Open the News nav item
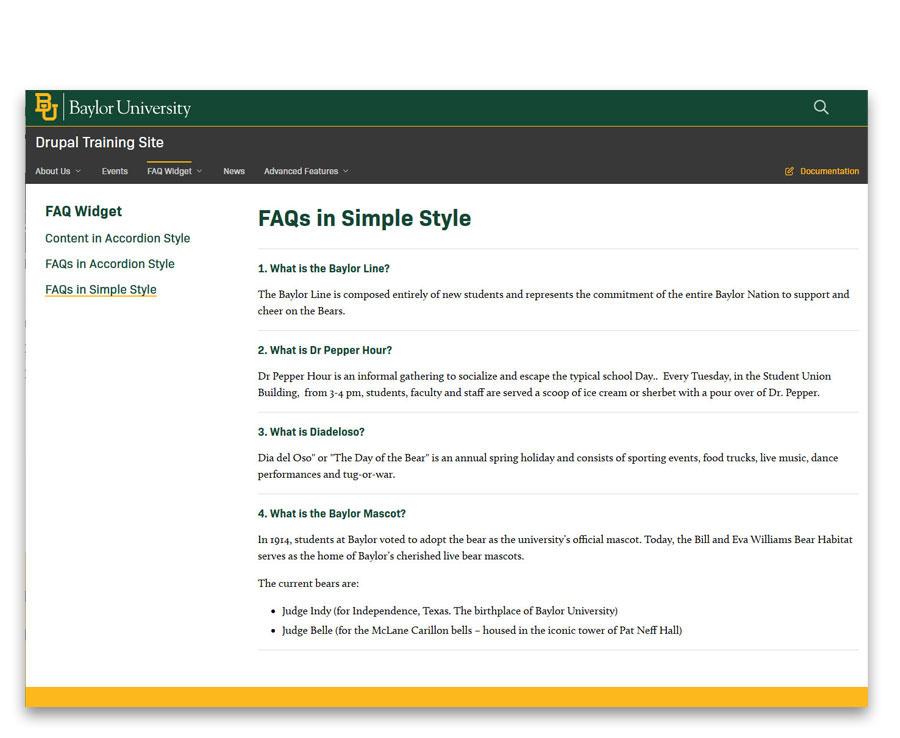900x738 pixels. (x=234, y=171)
